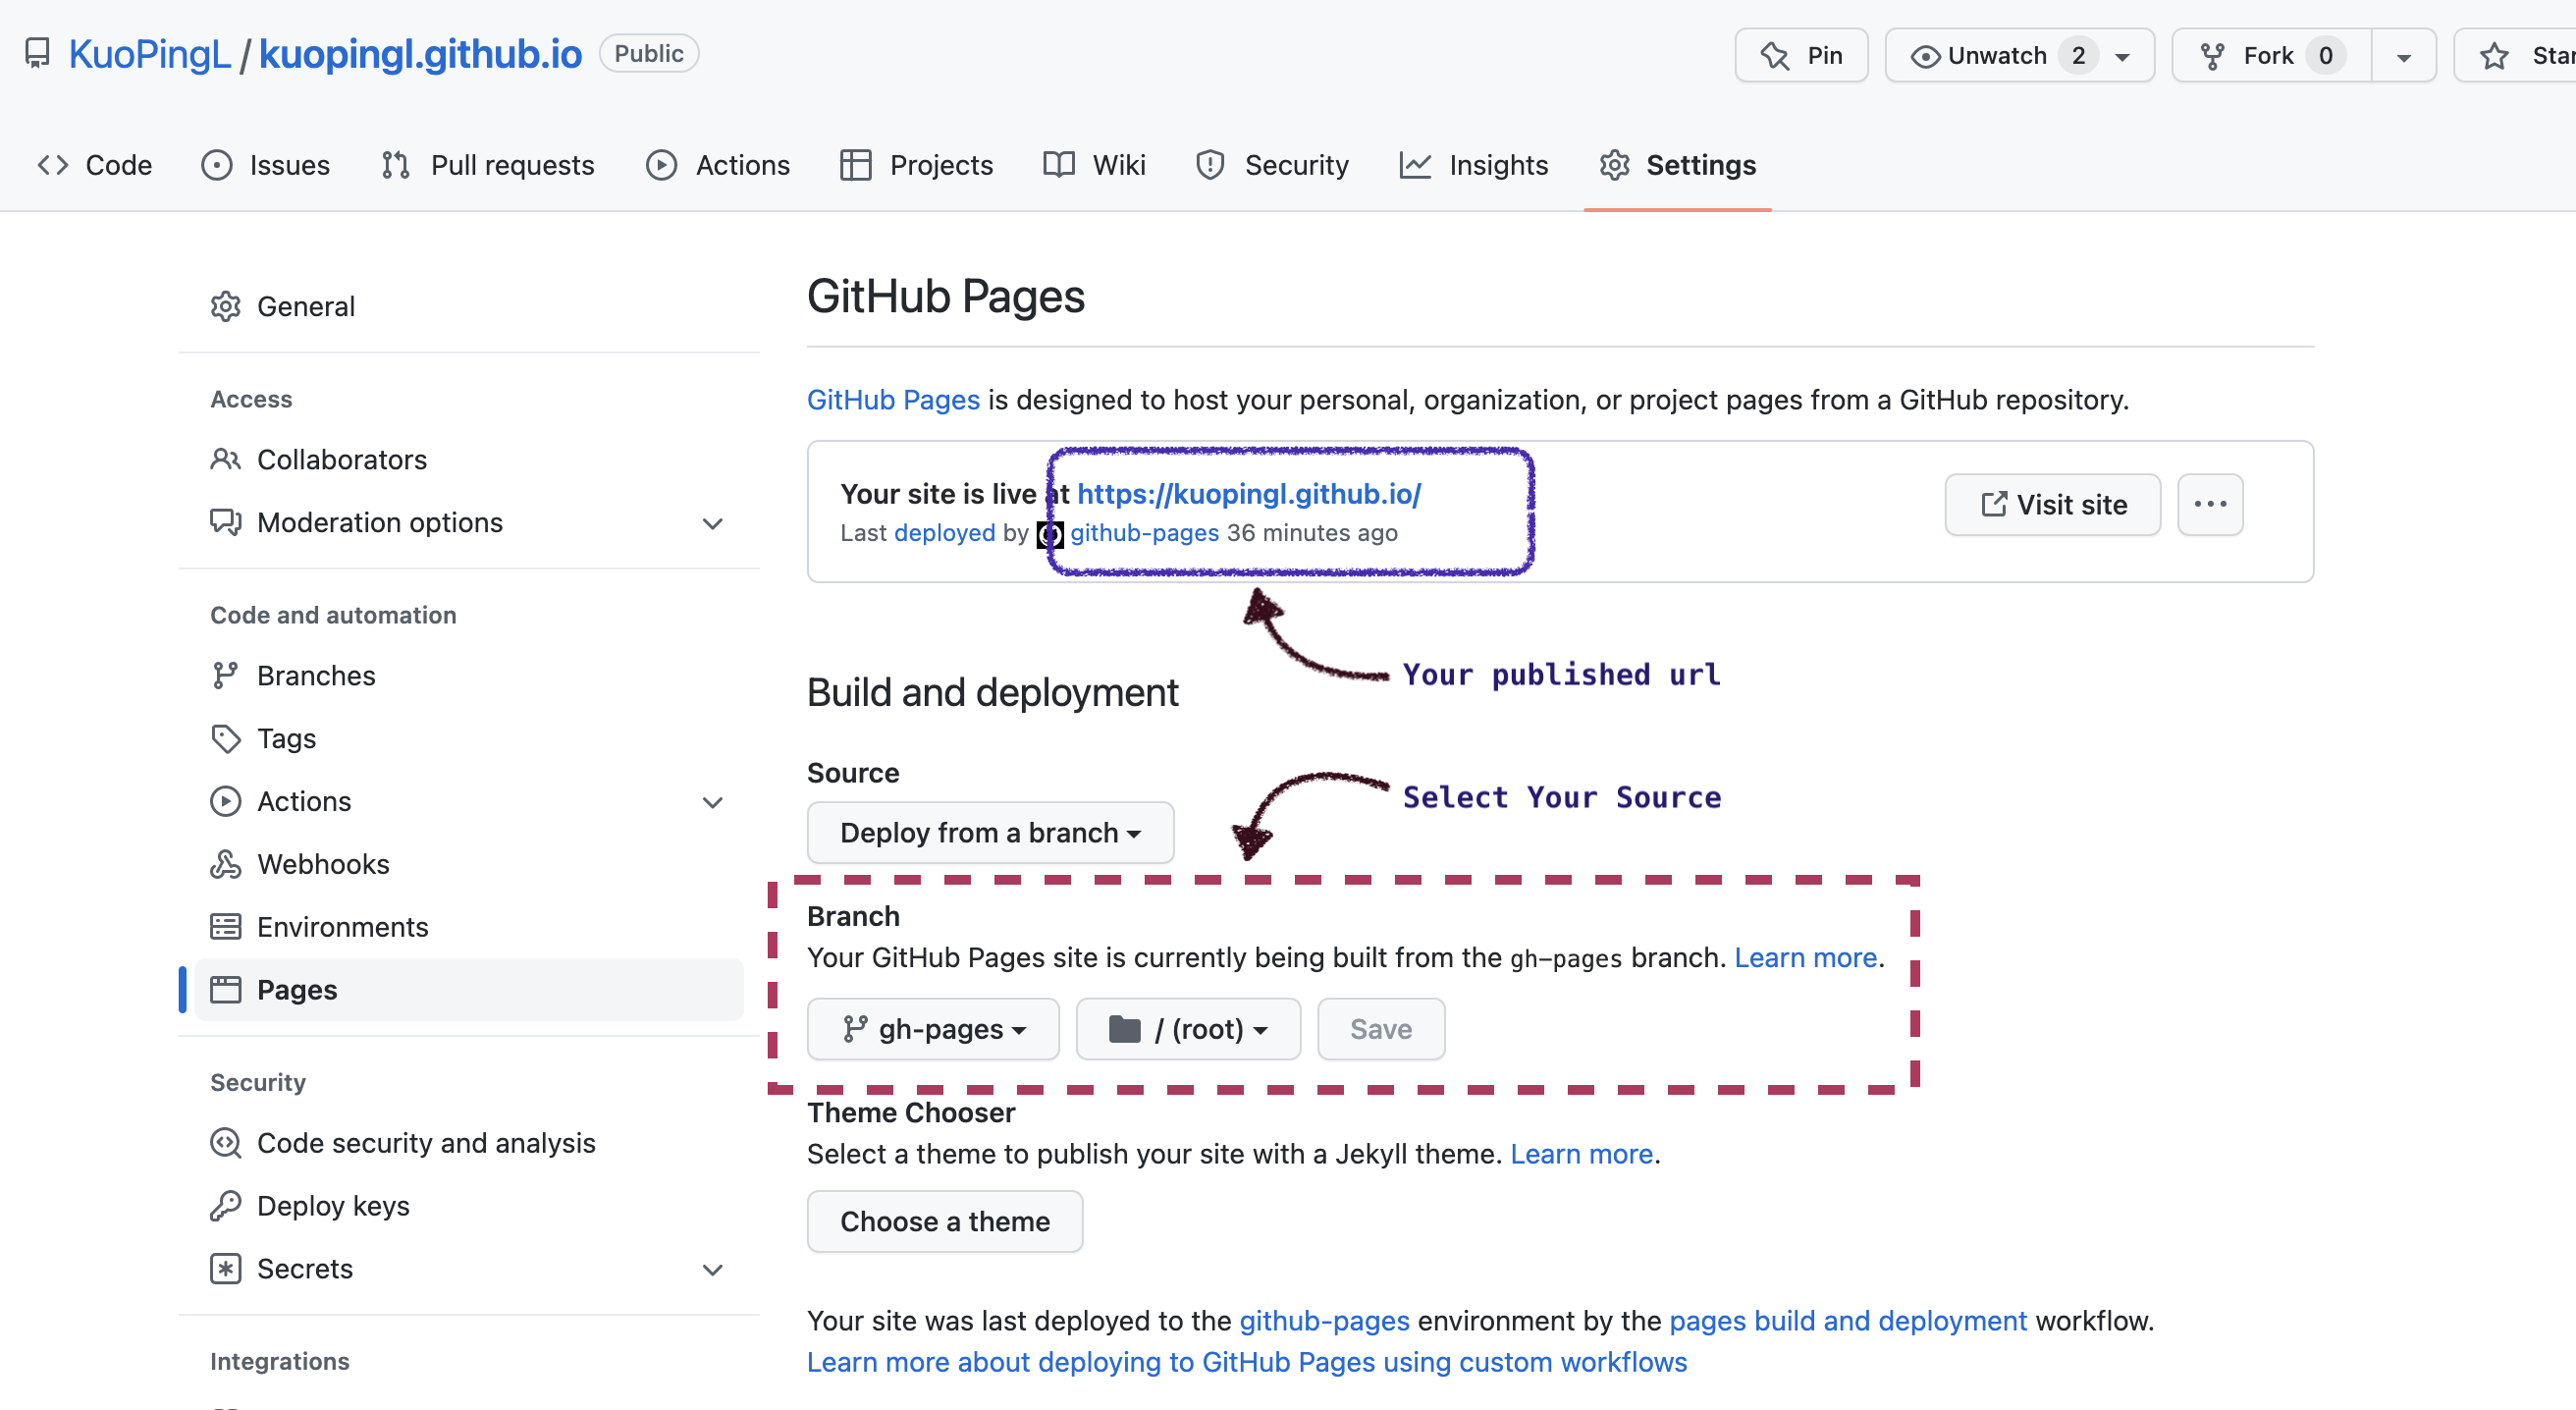Open the / (root) folder dropdown
Image resolution: width=2576 pixels, height=1410 pixels.
pyautogui.click(x=1188, y=1029)
